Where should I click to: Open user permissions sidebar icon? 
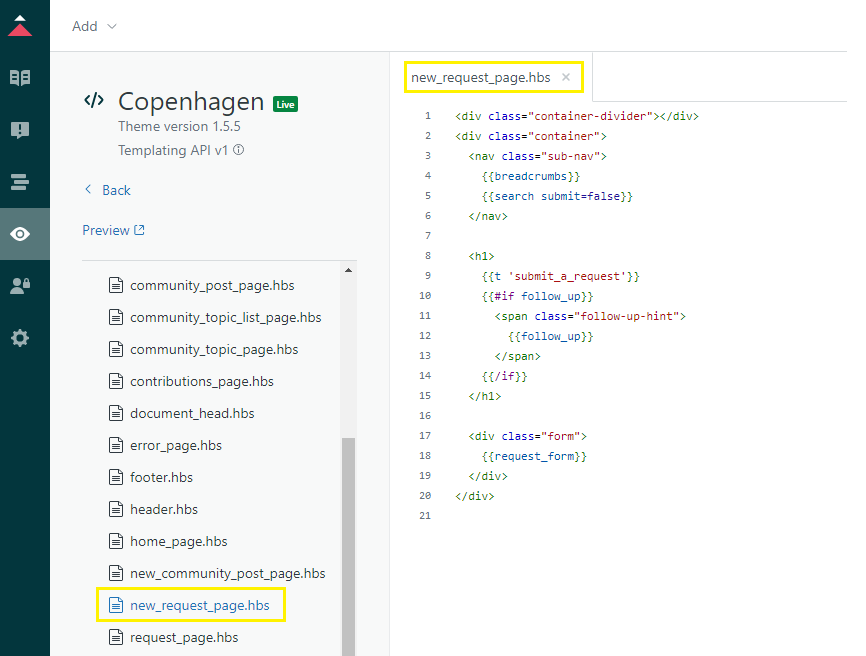point(20,286)
